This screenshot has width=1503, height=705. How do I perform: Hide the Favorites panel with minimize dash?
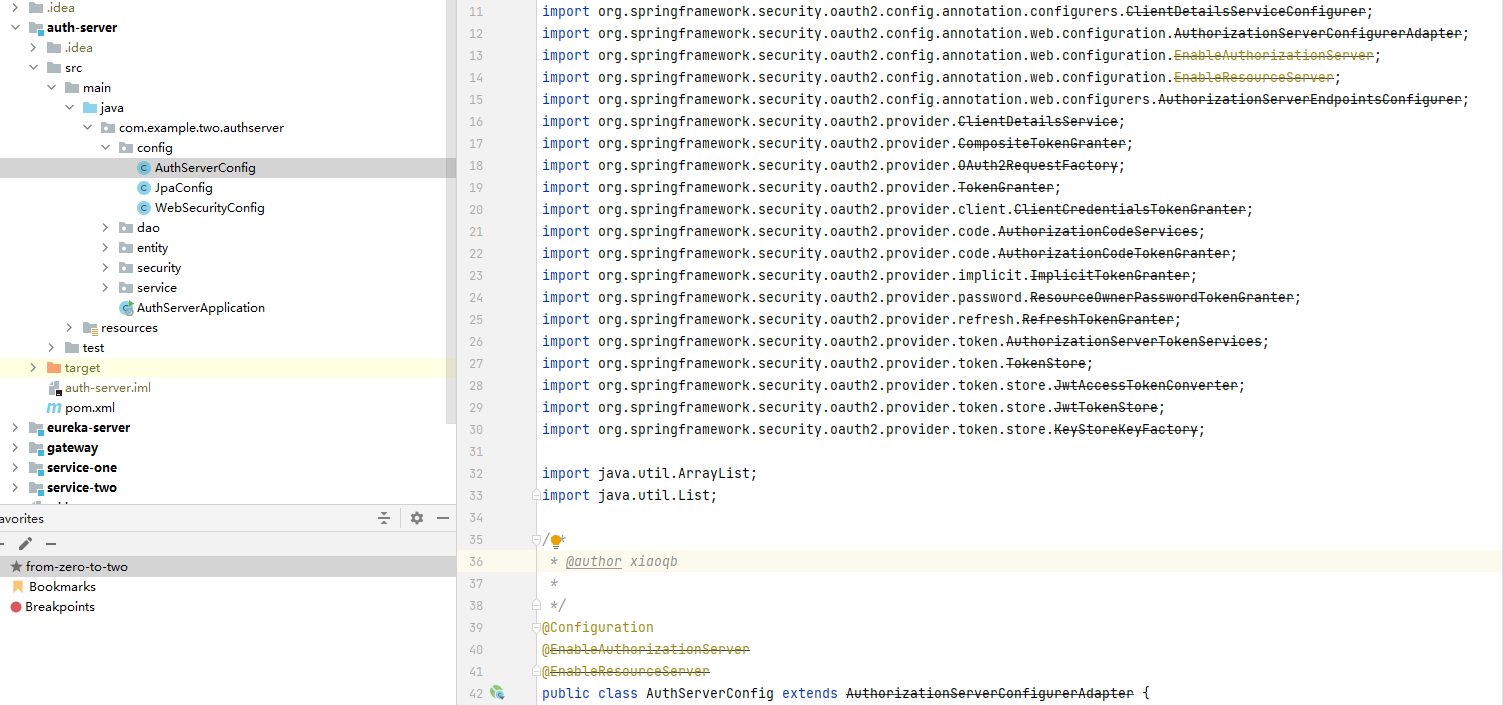(x=443, y=518)
